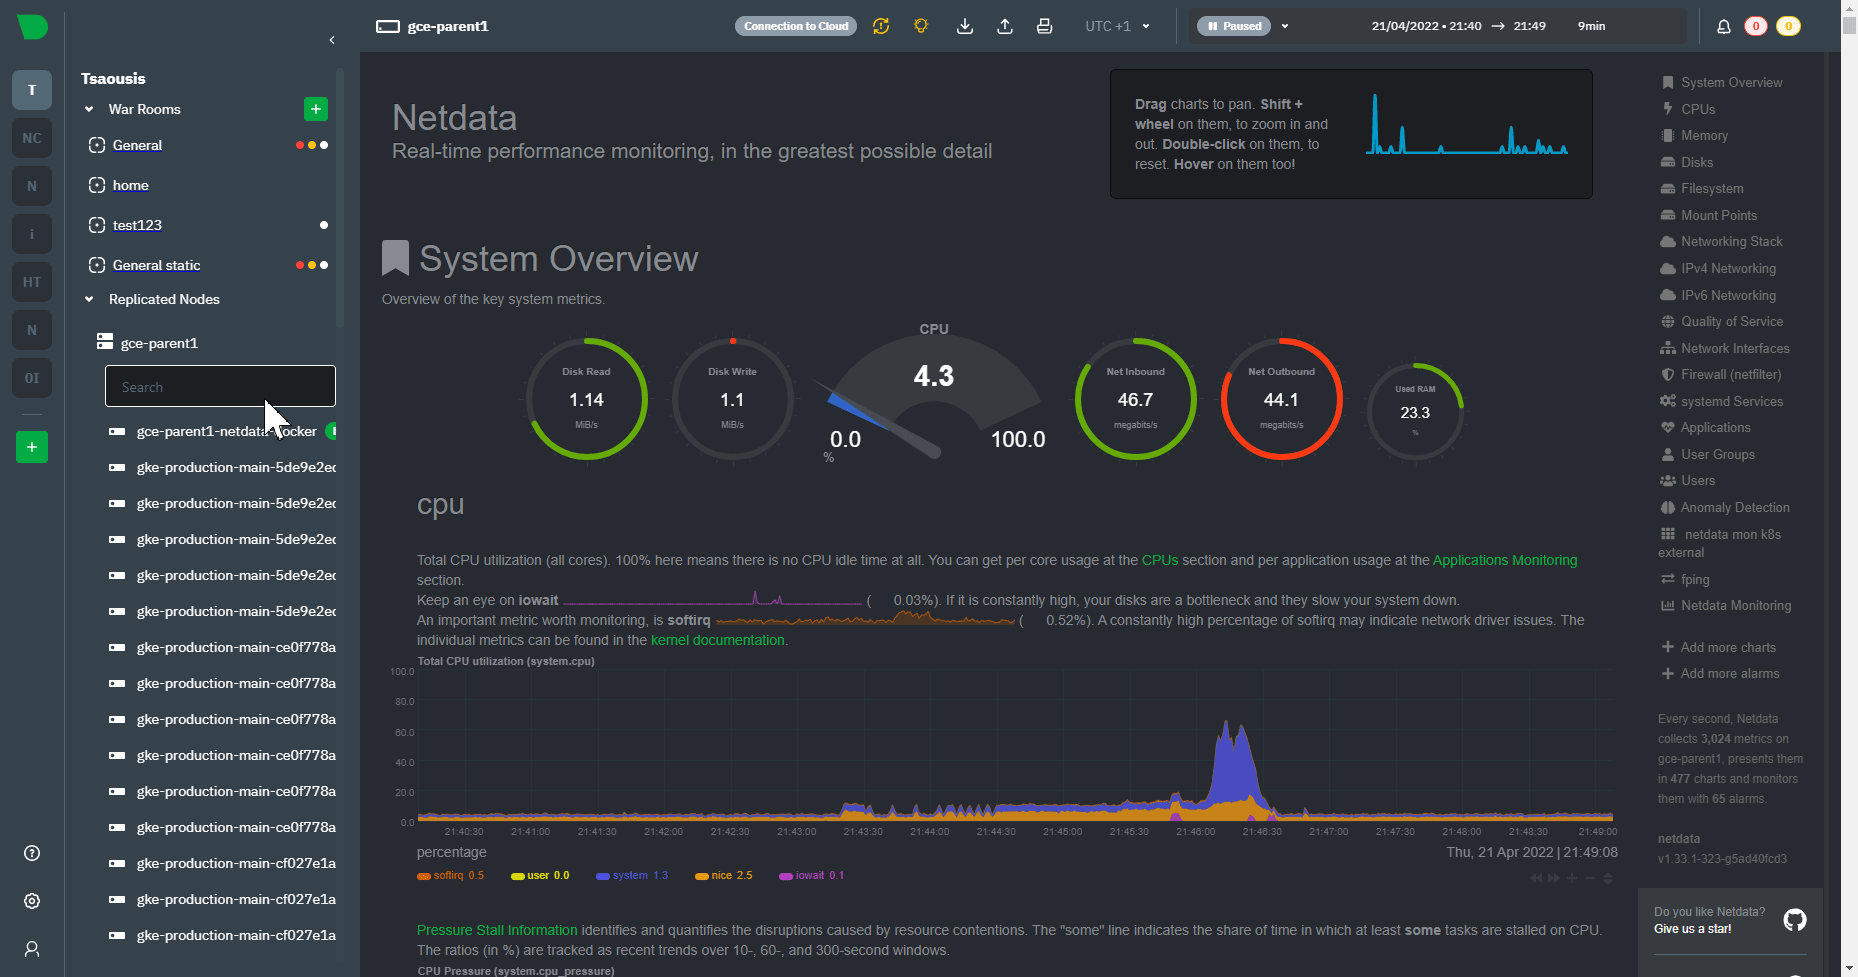Viewport: 1858px width, 977px height.
Task: Click the CPU gauge chart
Action: (x=933, y=395)
